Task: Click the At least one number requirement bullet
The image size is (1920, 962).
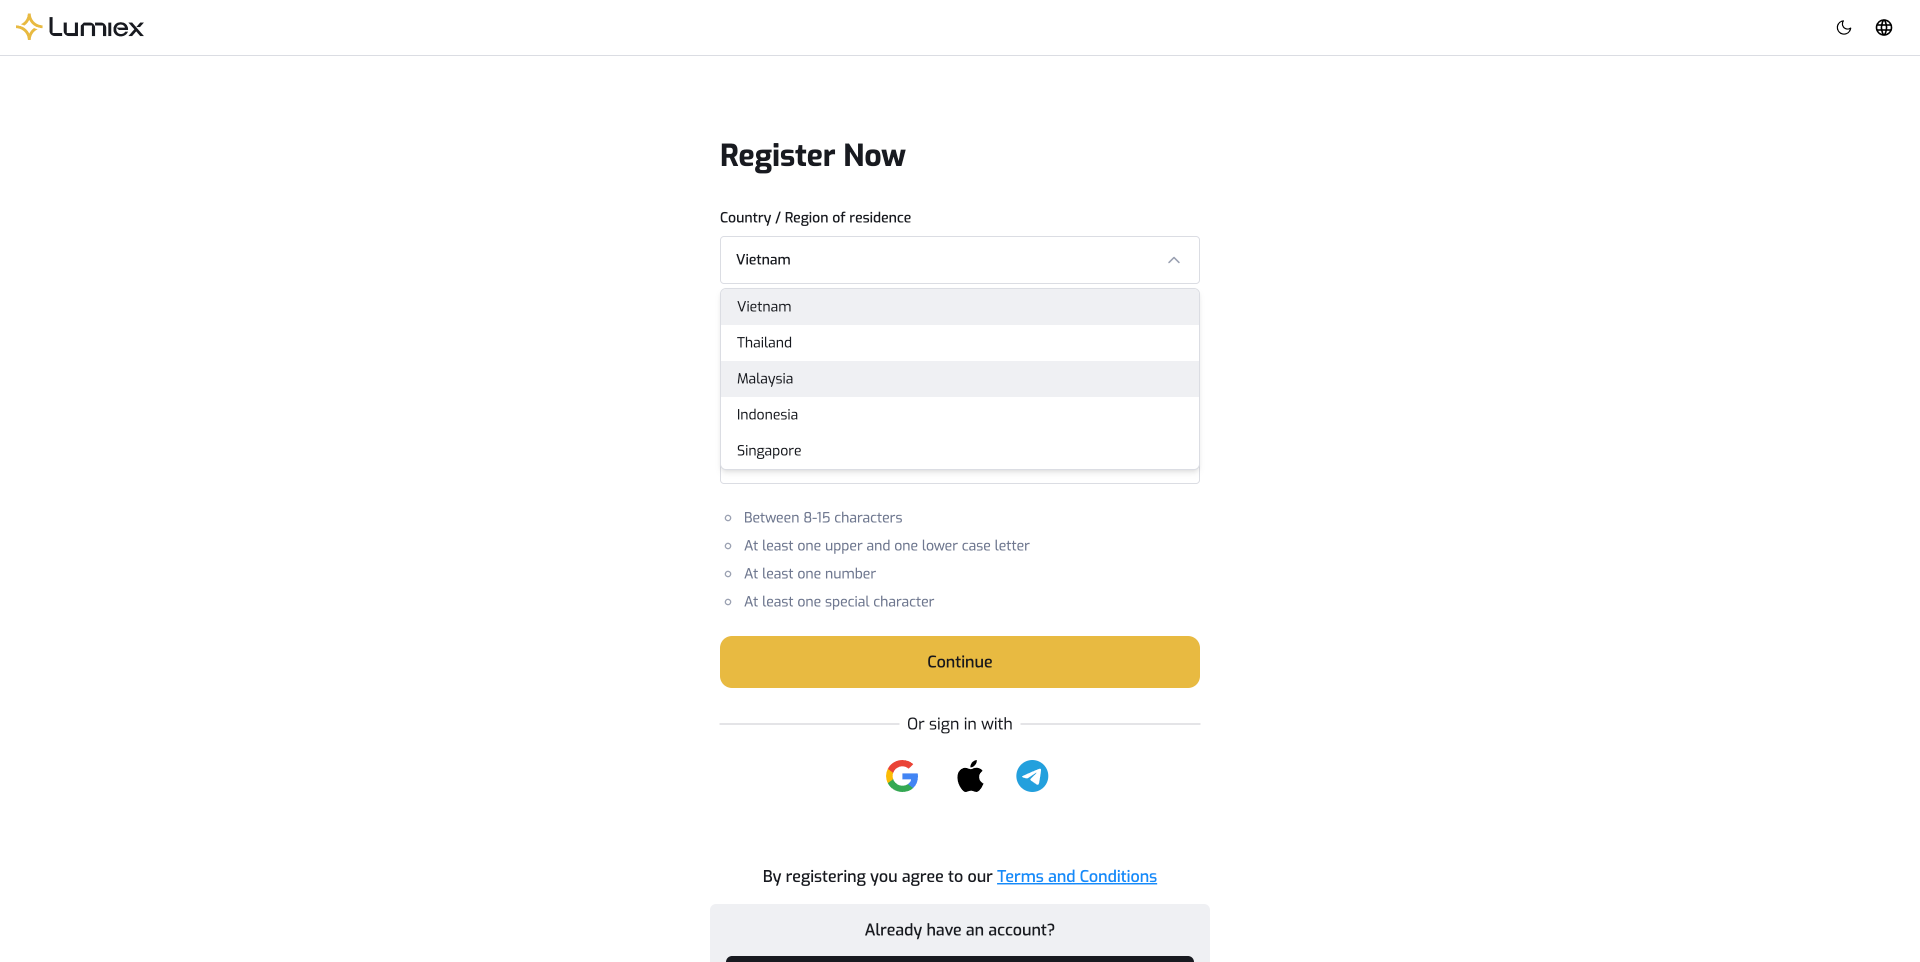Action: 809,573
